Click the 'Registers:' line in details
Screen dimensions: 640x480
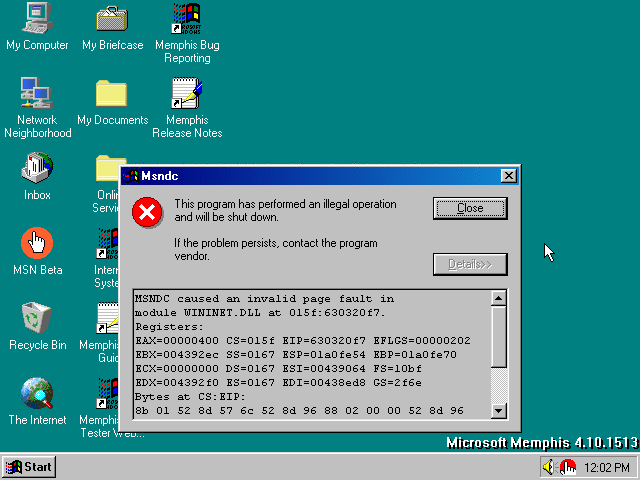[169, 327]
